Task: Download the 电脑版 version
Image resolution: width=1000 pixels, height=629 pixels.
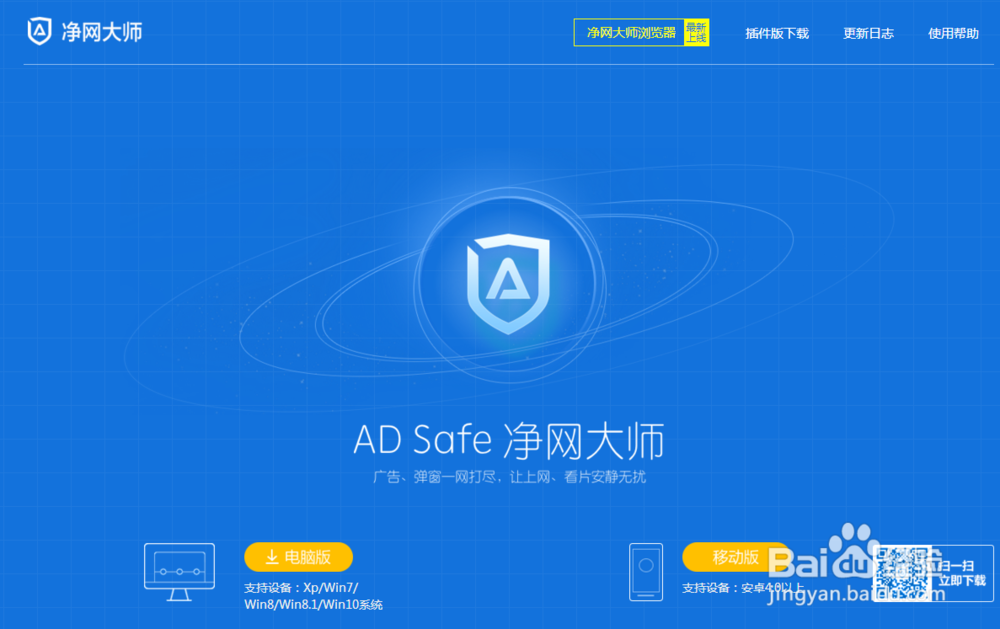Action: [x=298, y=557]
